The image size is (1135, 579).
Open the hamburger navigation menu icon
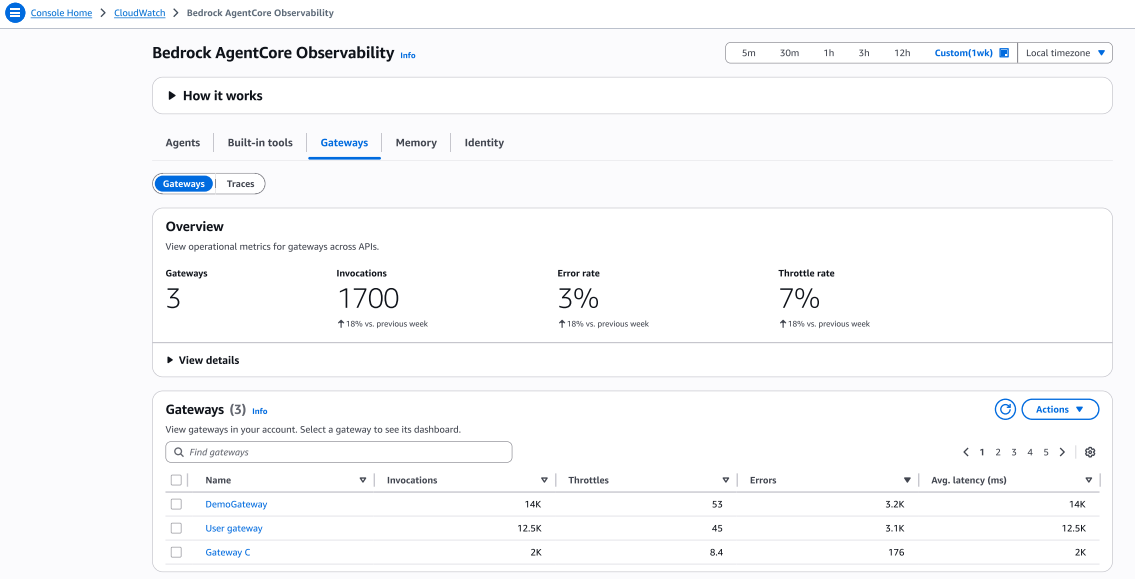click(x=14, y=13)
